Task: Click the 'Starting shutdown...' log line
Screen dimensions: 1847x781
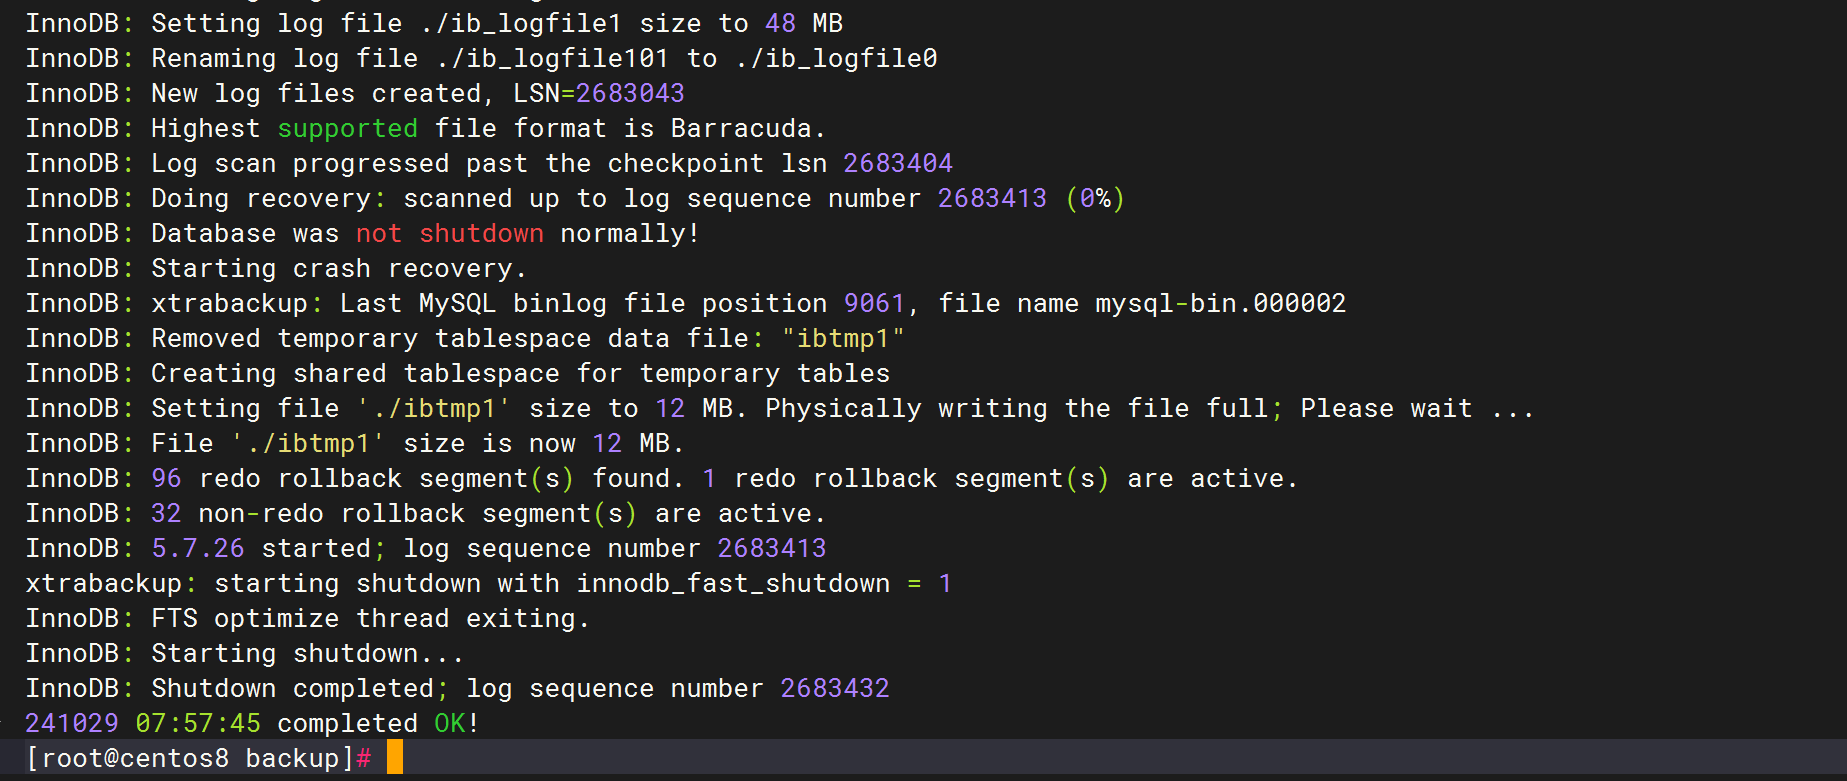Action: point(245,653)
